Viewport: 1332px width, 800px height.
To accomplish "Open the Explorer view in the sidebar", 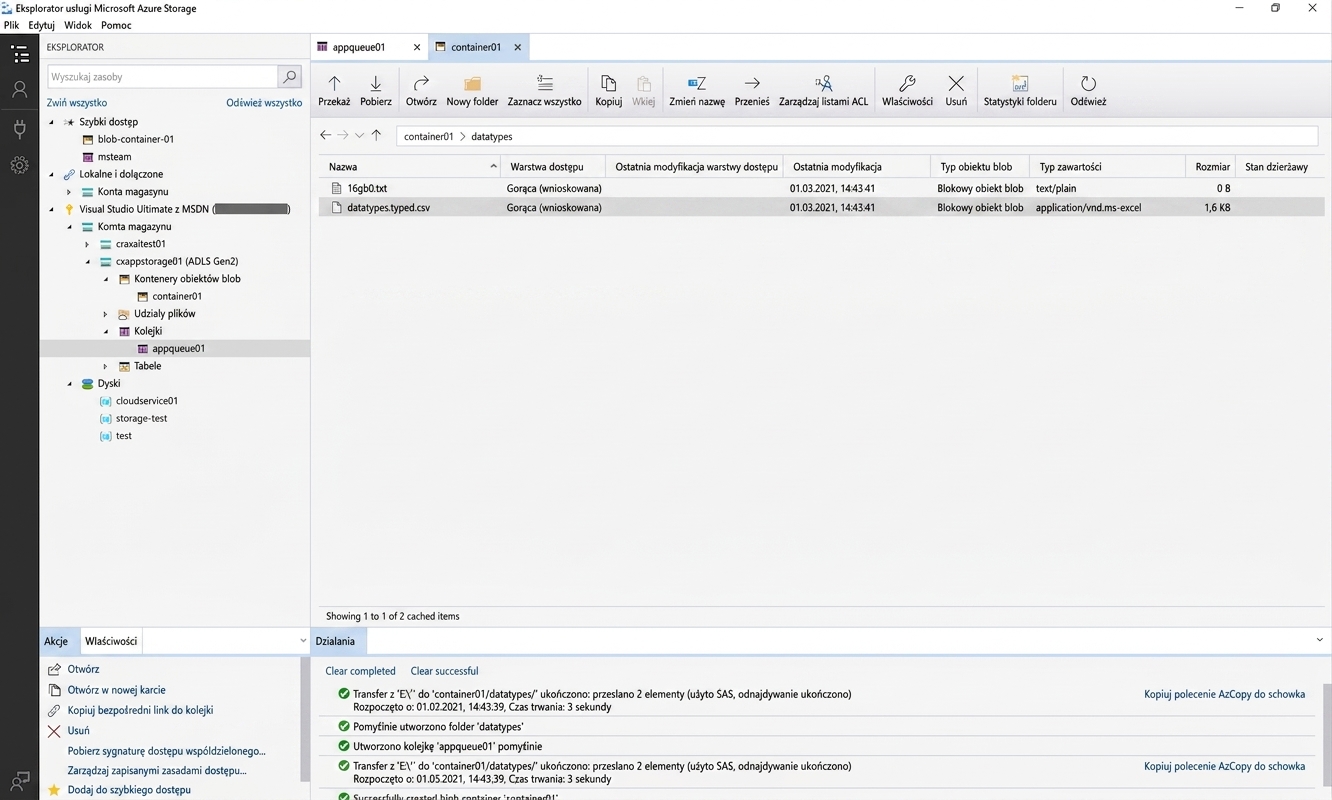I will click(19, 54).
